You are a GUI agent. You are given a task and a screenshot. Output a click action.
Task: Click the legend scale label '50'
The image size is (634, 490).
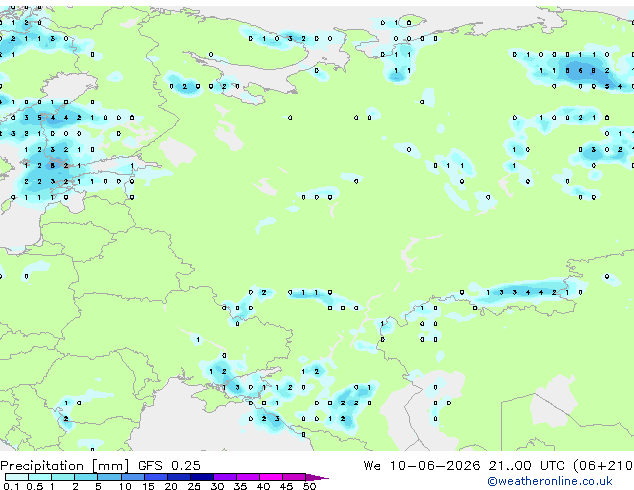(309, 486)
